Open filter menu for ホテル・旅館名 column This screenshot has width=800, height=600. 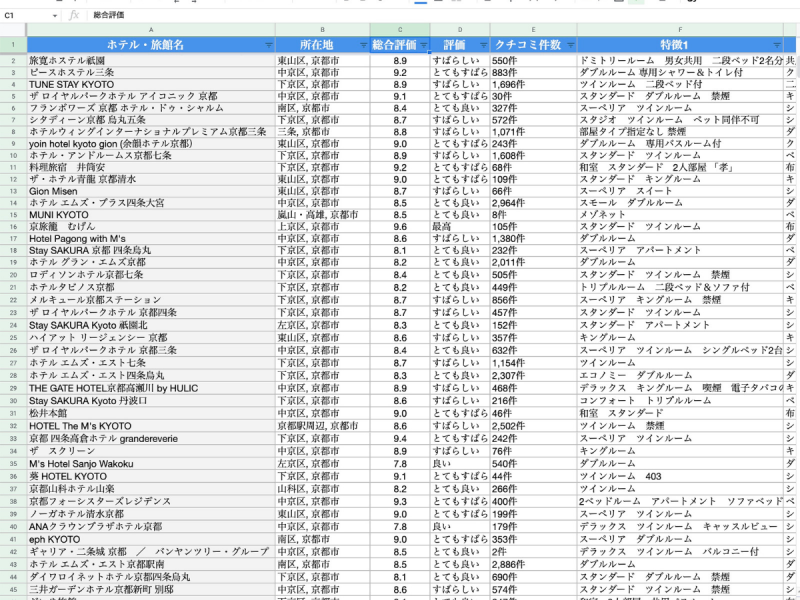click(268, 45)
